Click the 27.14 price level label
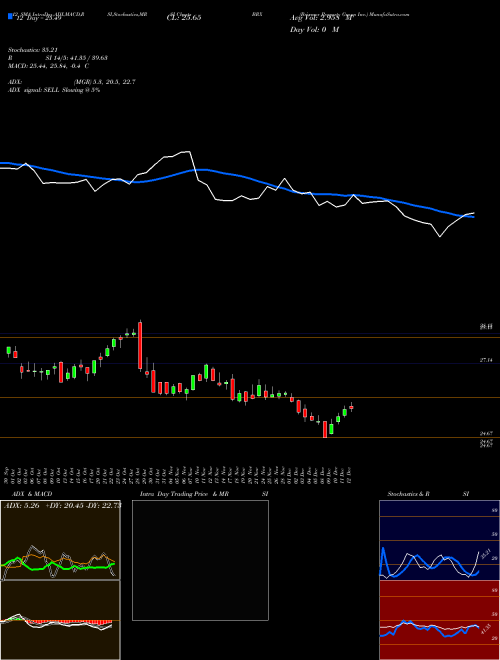This screenshot has width=500, height=660. 486,360
